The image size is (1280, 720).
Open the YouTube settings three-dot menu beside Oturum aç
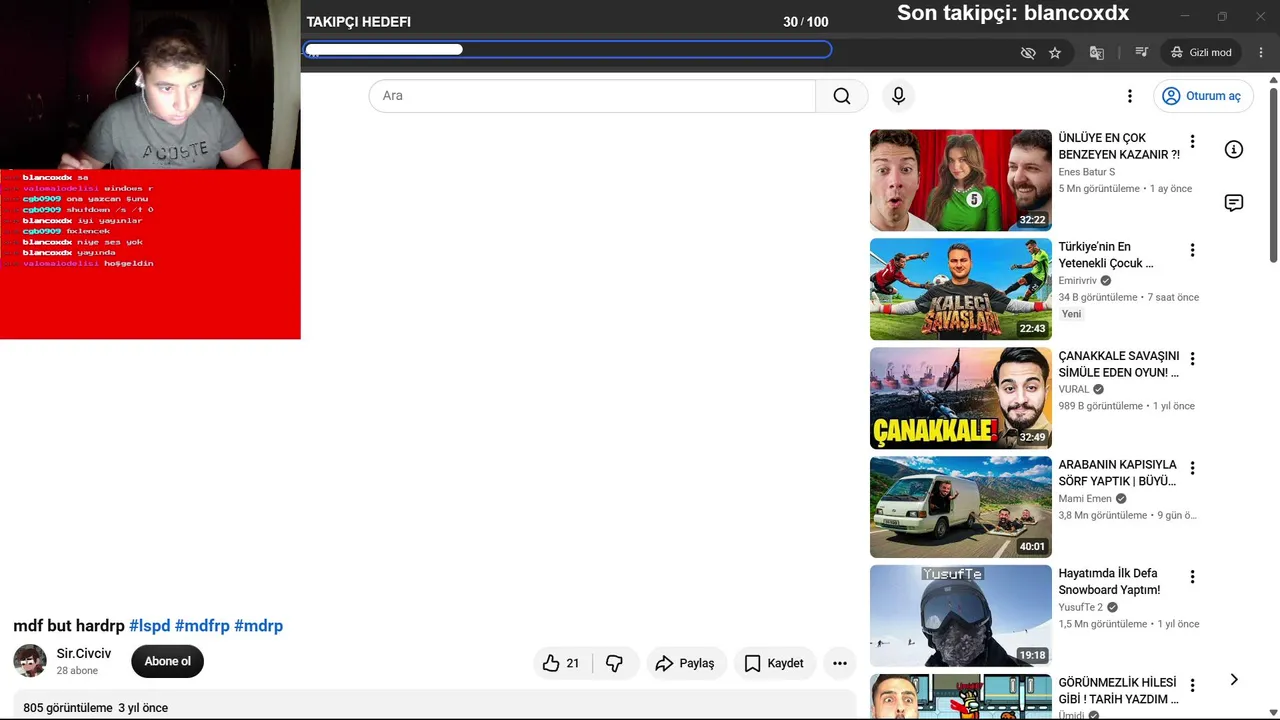click(1130, 96)
